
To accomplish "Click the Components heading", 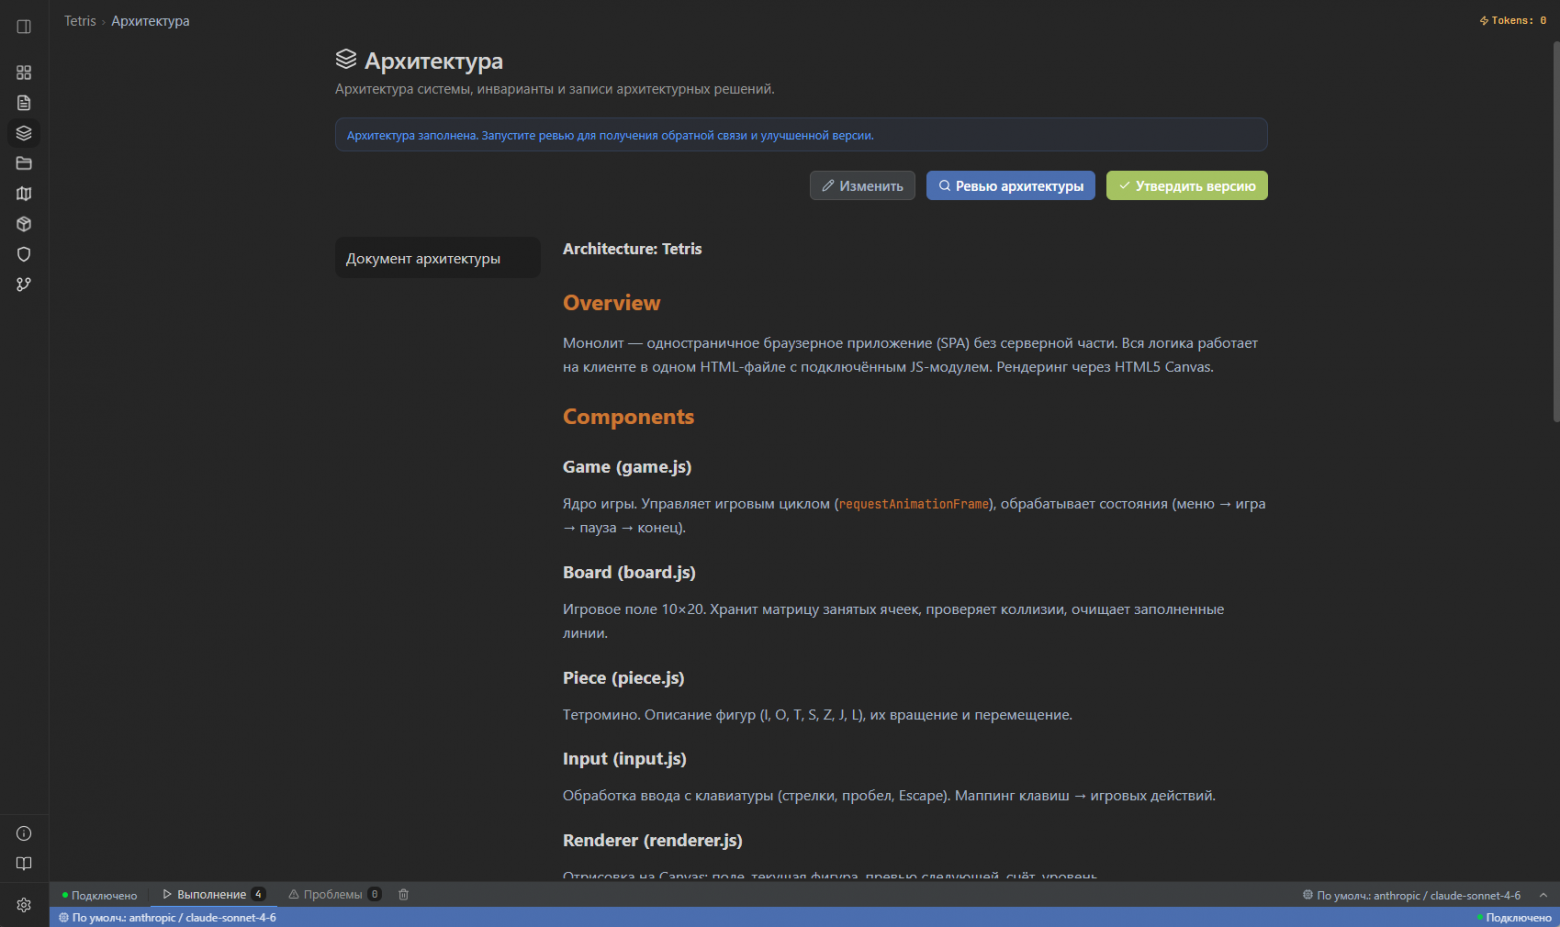I will pos(628,417).
